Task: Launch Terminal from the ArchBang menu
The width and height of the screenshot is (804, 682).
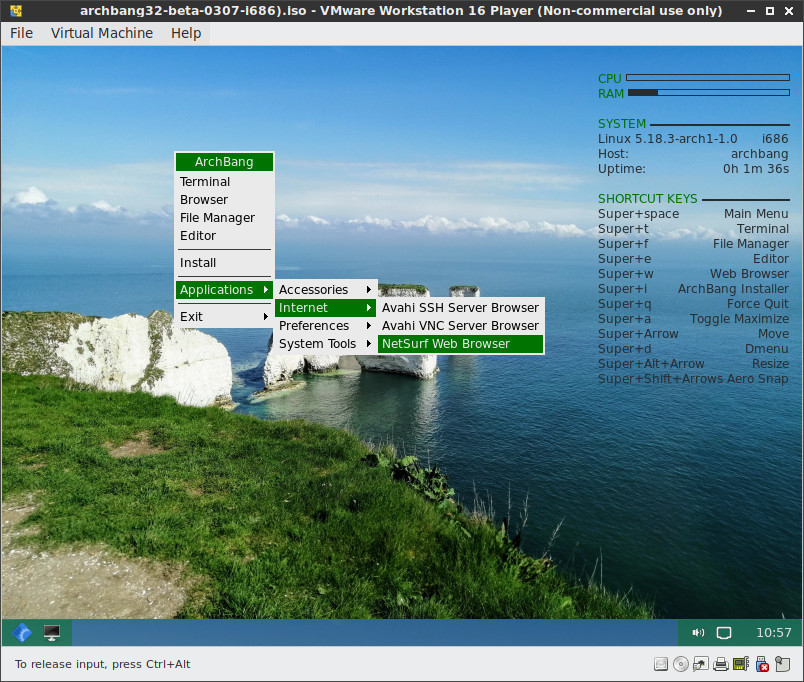Action: pos(224,182)
